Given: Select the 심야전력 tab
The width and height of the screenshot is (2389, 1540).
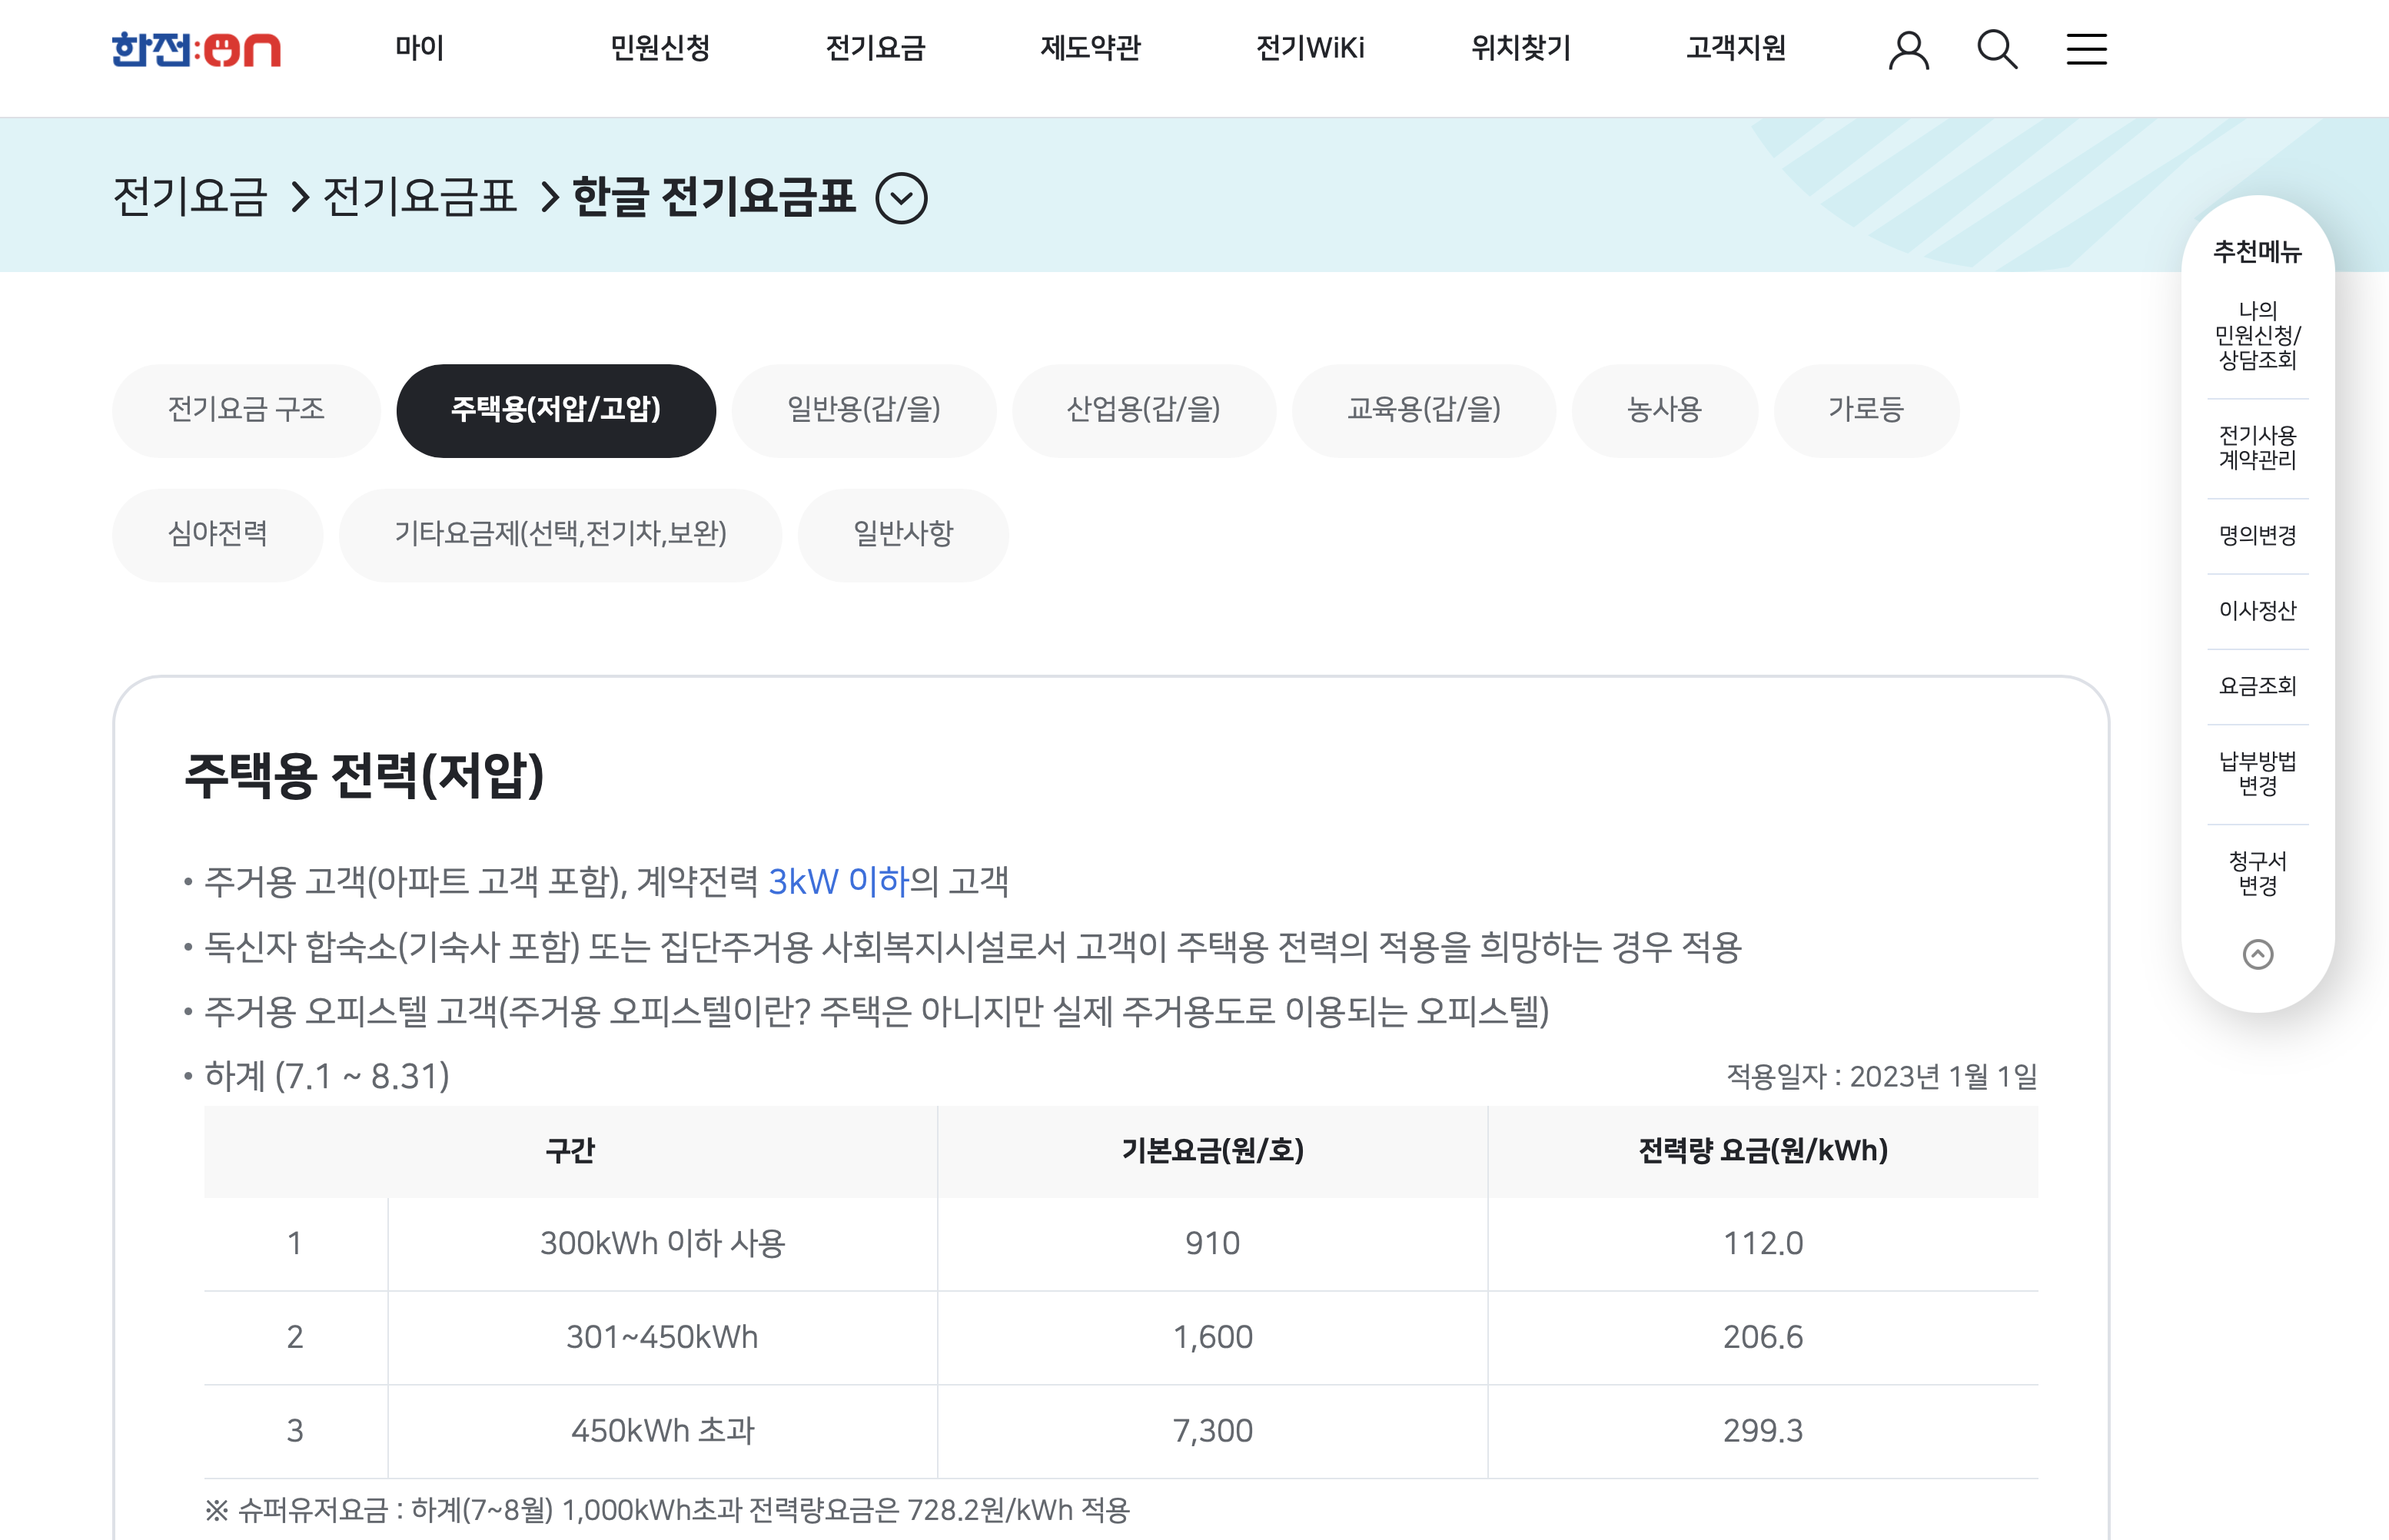Looking at the screenshot, I should 217,534.
